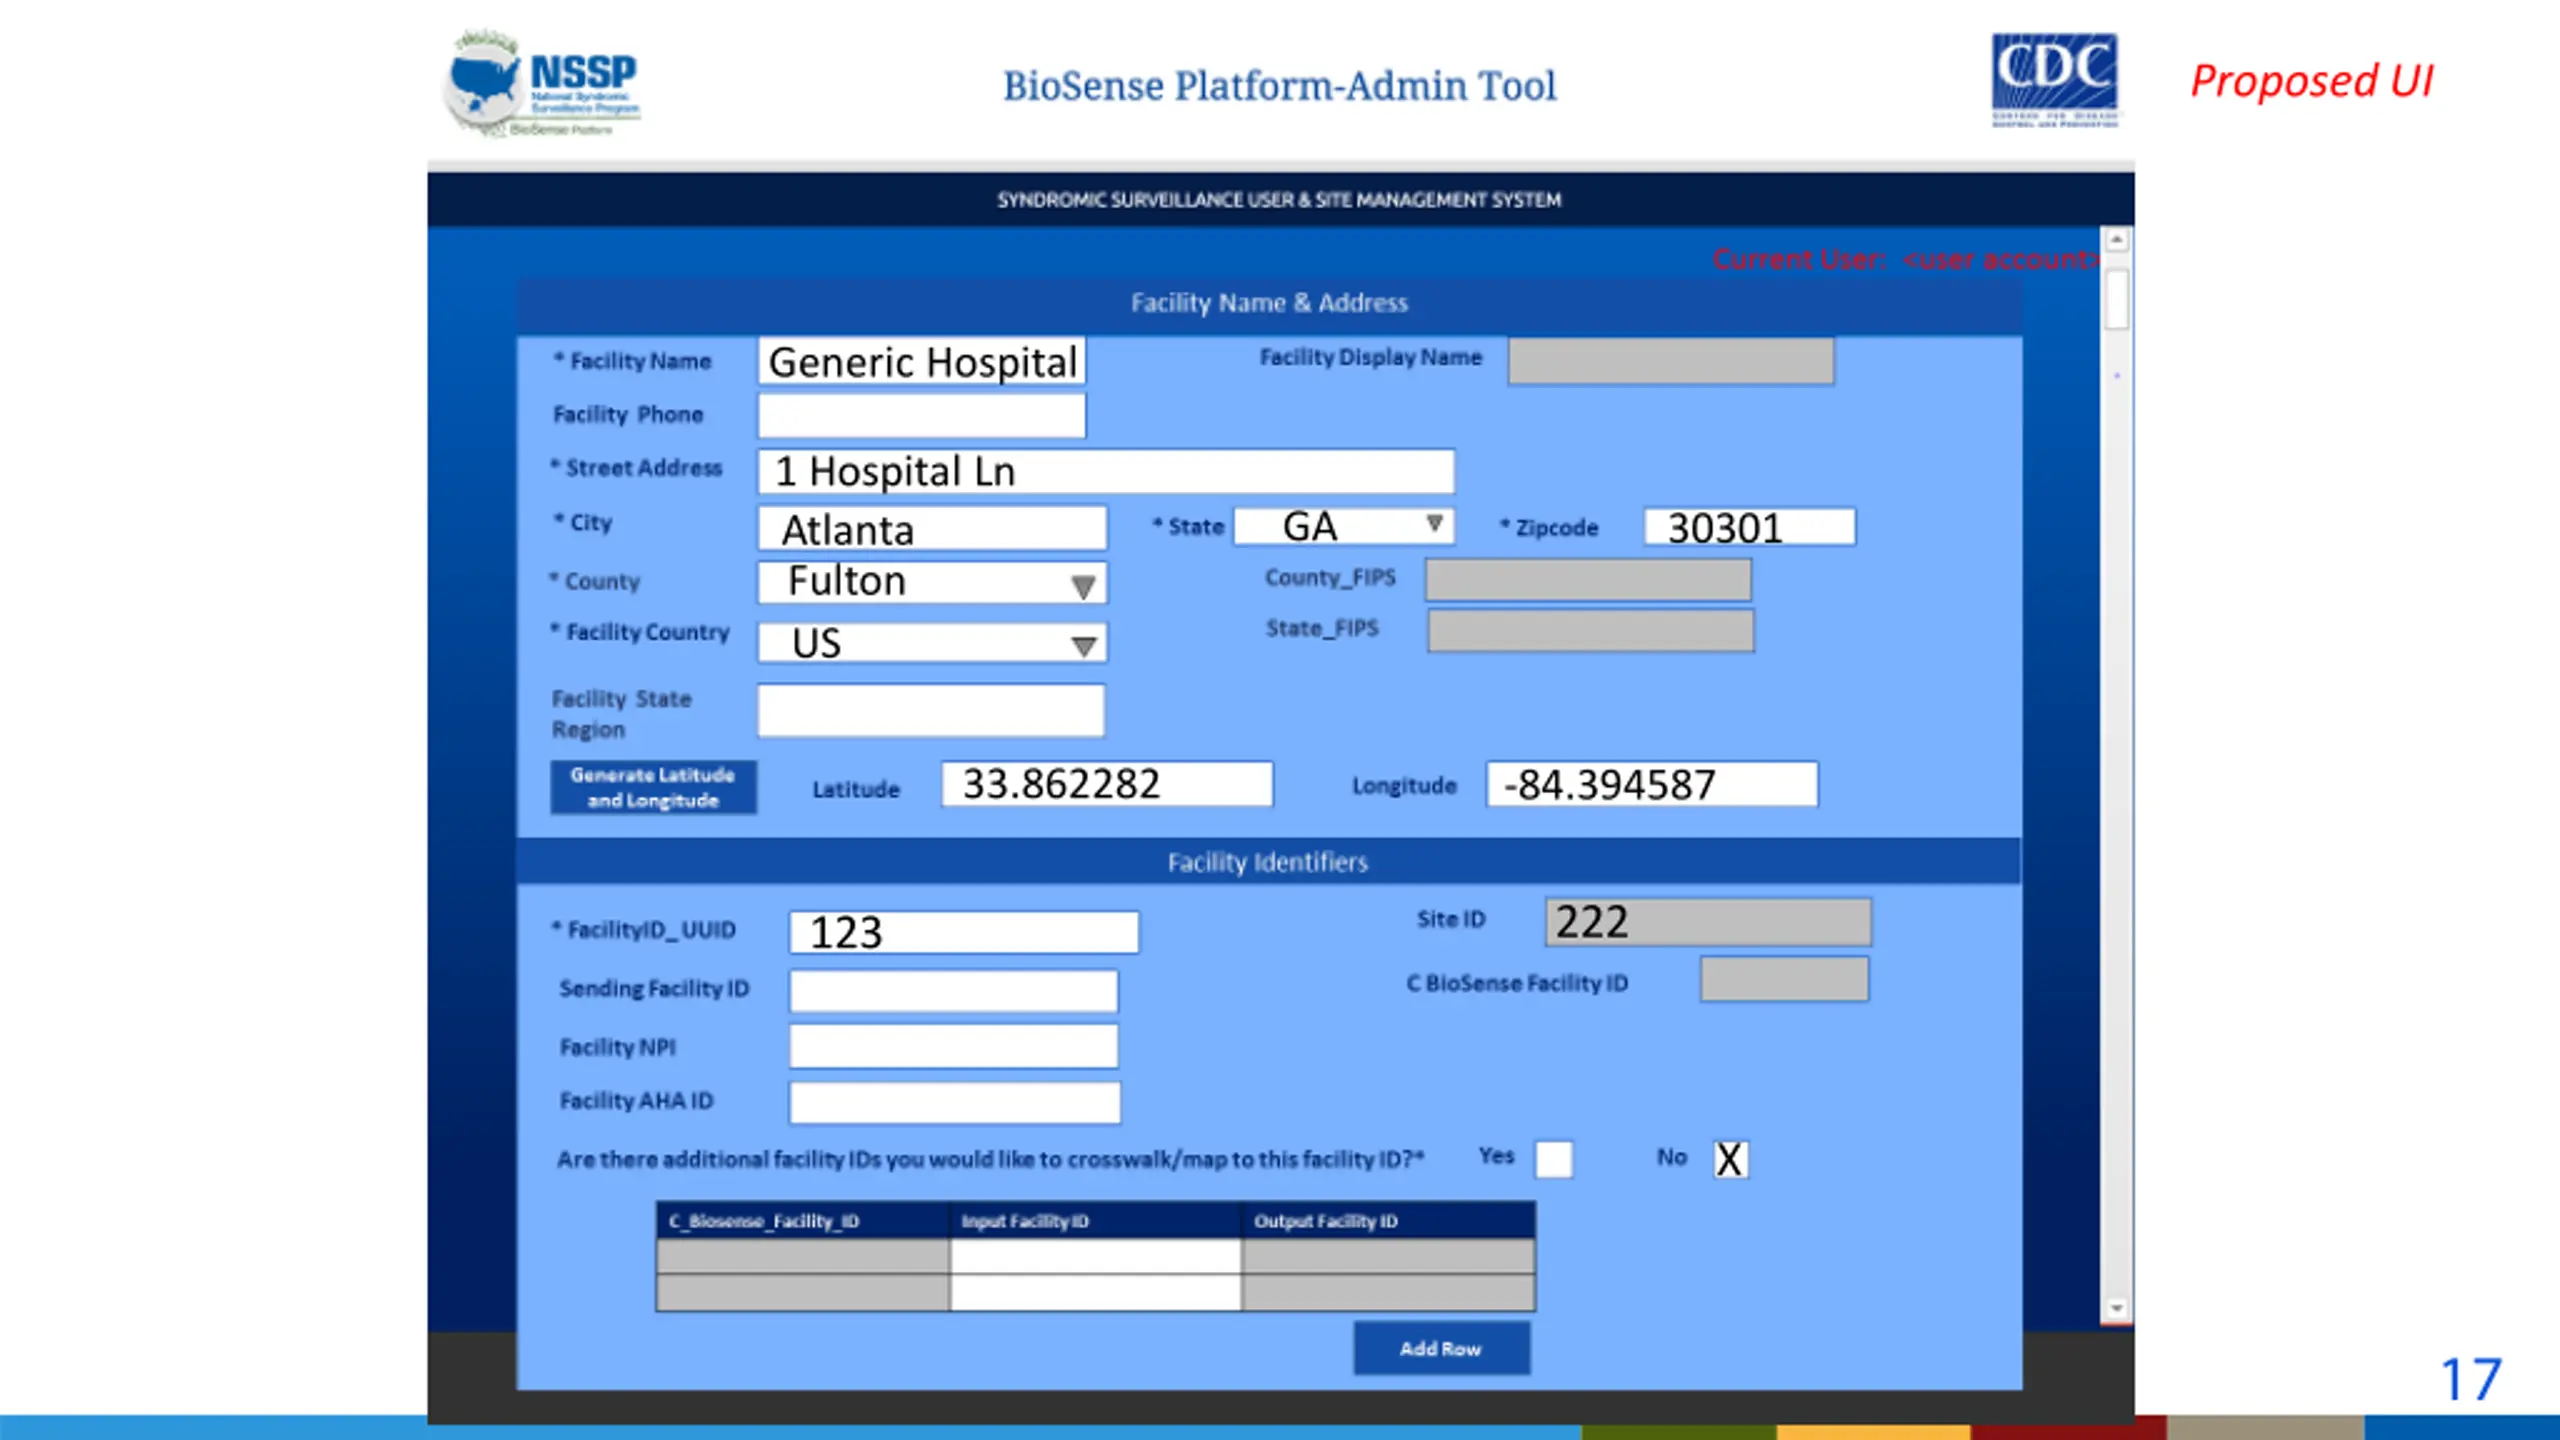
Task: Click the Zipcode field with 30301
Action: click(x=1748, y=527)
